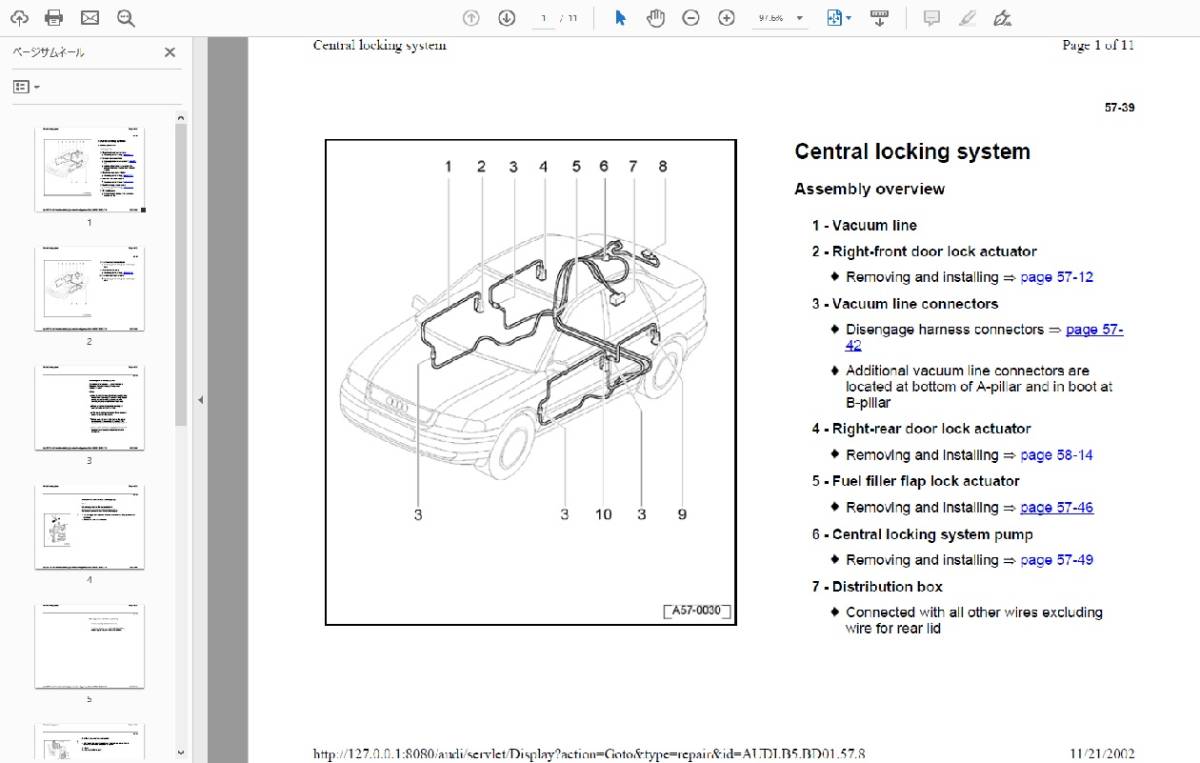Screen dimensions: 1200x763
Task: Open link page 57-46
Action: click(1056, 507)
